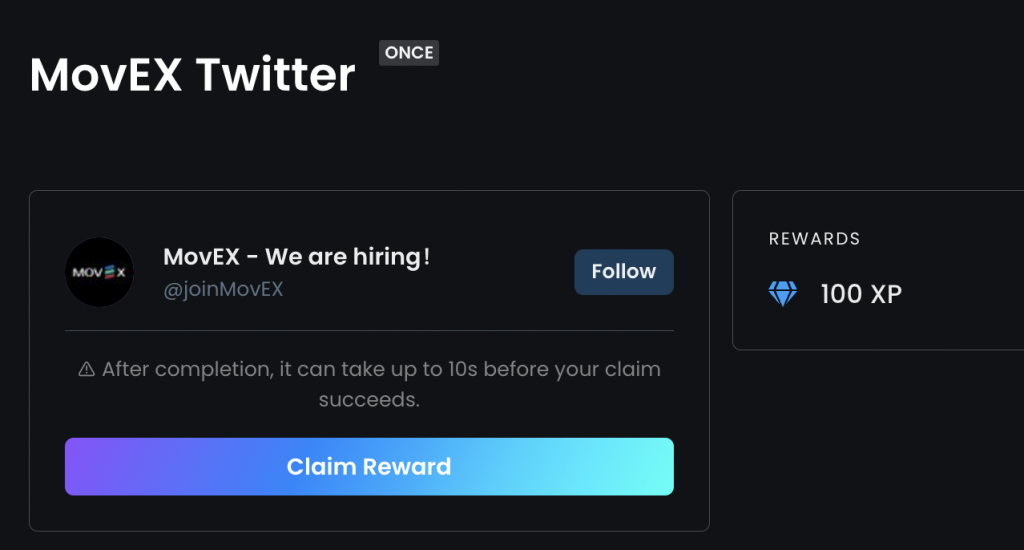Click the divider line below the account row

pyautogui.click(x=369, y=331)
